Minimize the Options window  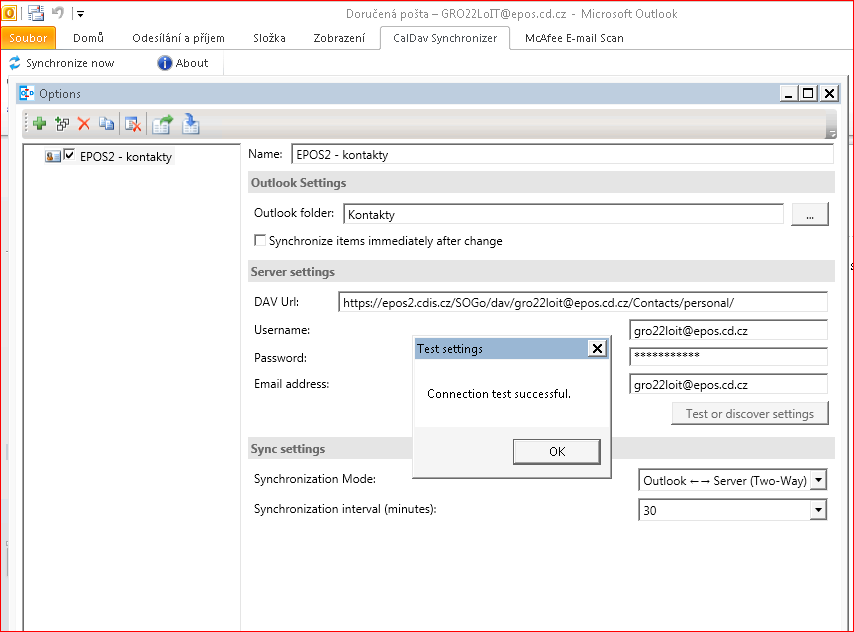[788, 94]
